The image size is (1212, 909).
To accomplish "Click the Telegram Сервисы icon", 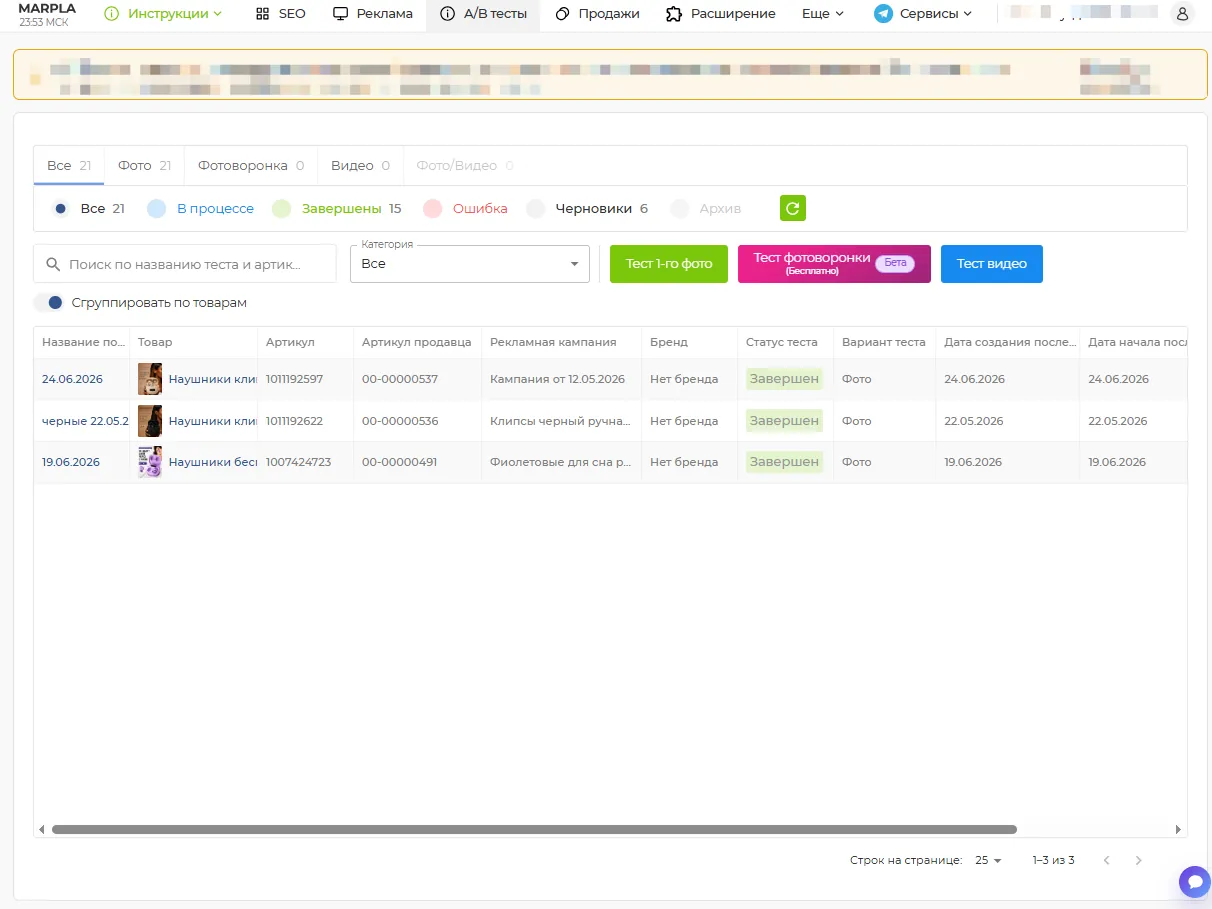I will coord(883,14).
